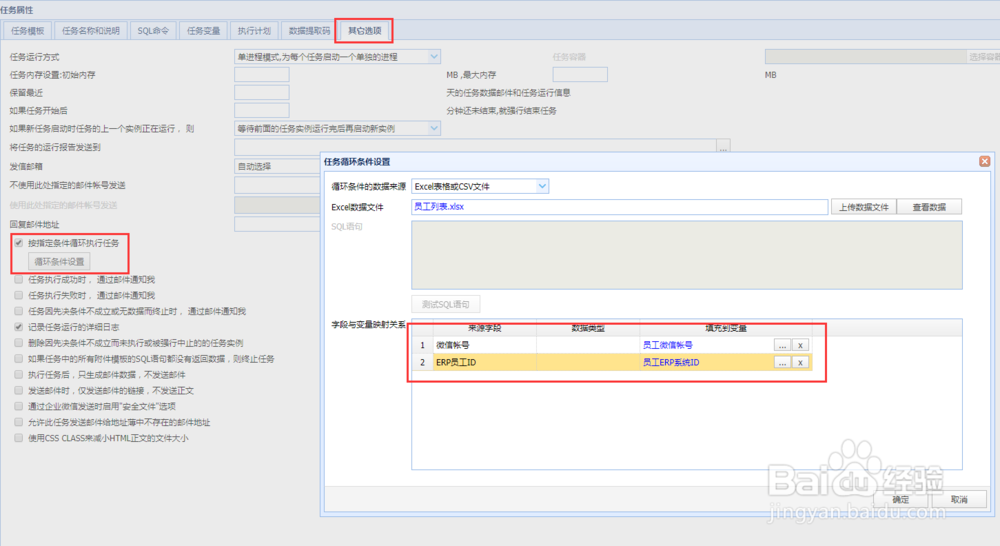Select the 微信帐号 source field cell
Viewport: 1000px width, 546px height.
[485, 345]
